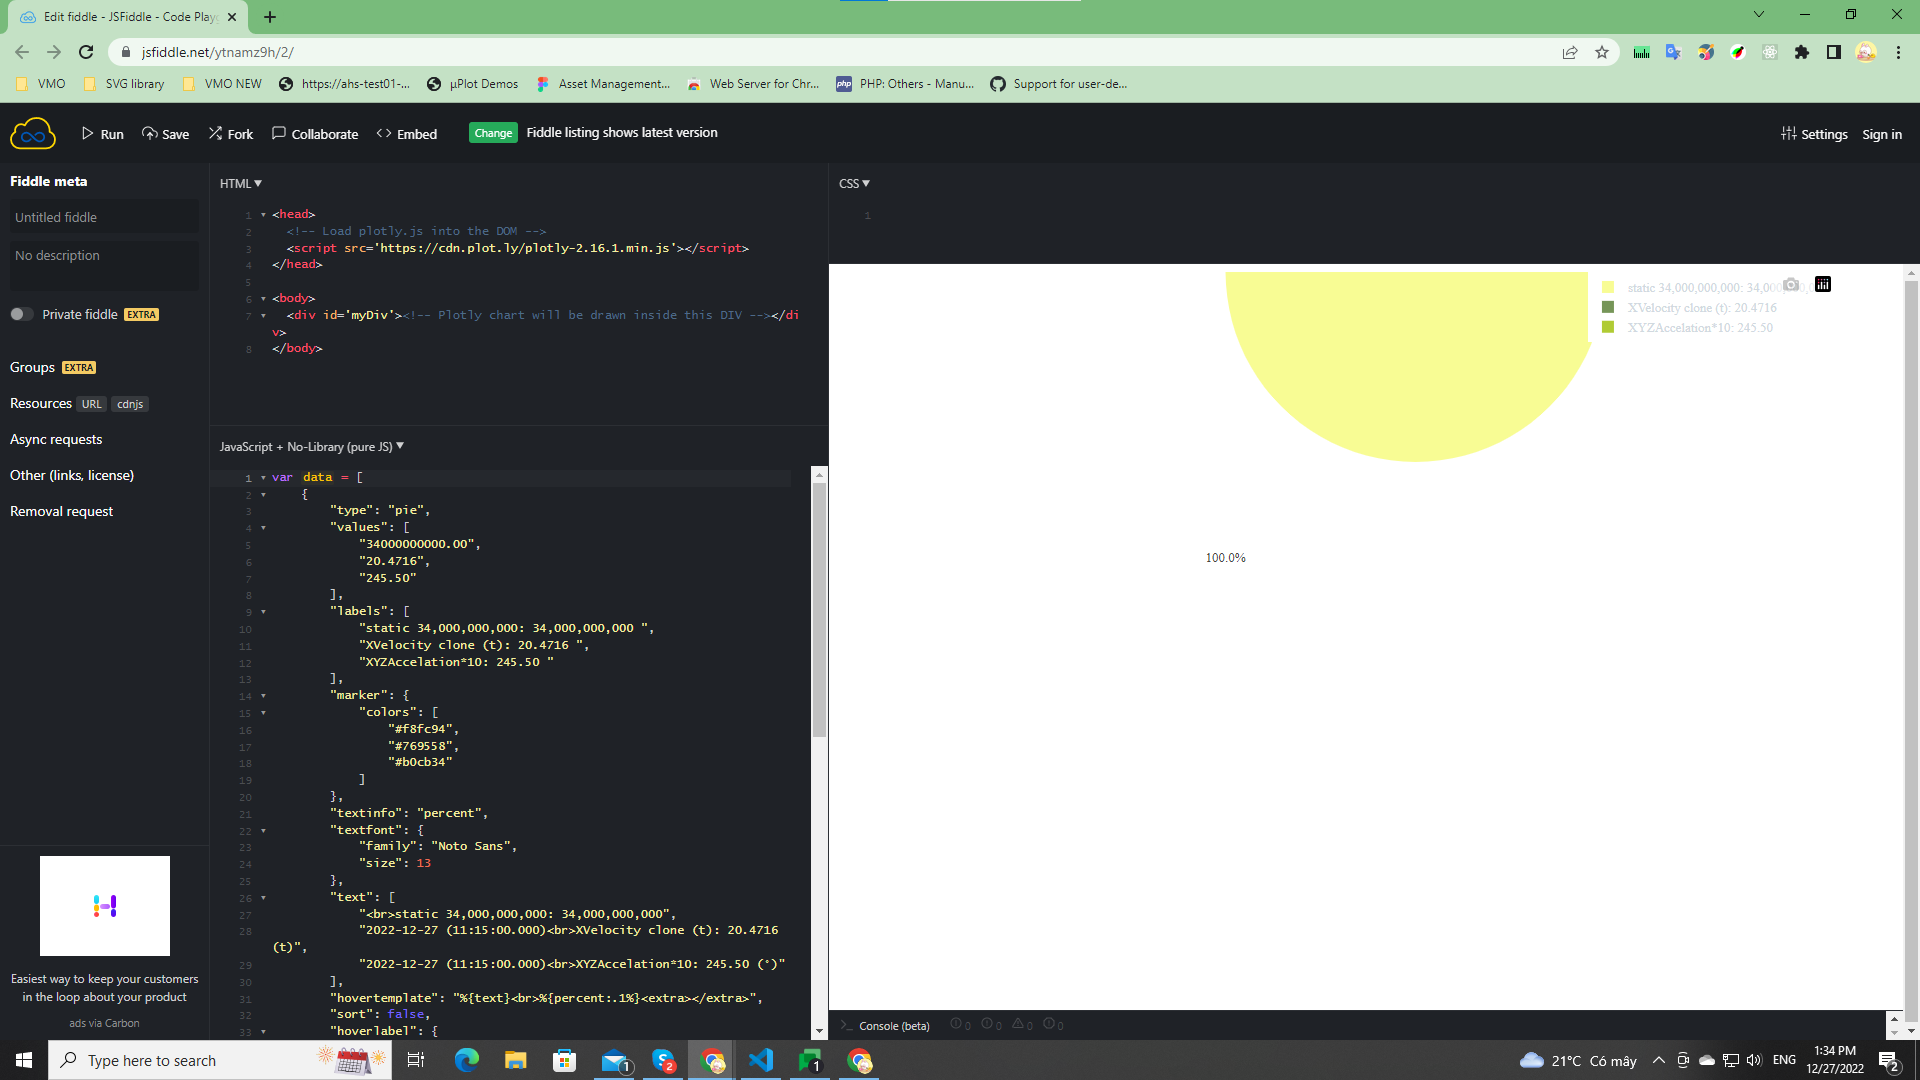Image resolution: width=1920 pixels, height=1080 pixels.
Task: Click the camera icon to download the chart
Action: pyautogui.click(x=1790, y=284)
